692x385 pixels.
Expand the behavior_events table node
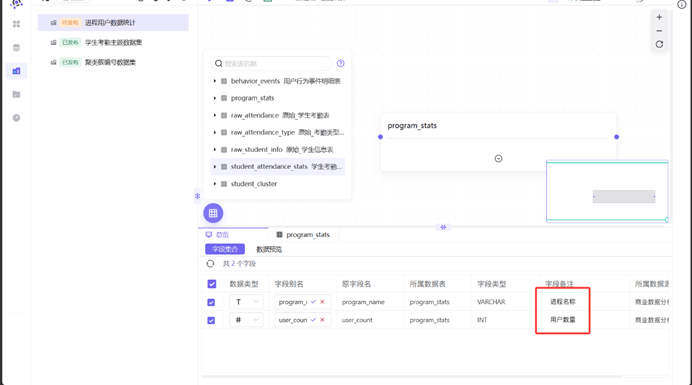point(215,81)
